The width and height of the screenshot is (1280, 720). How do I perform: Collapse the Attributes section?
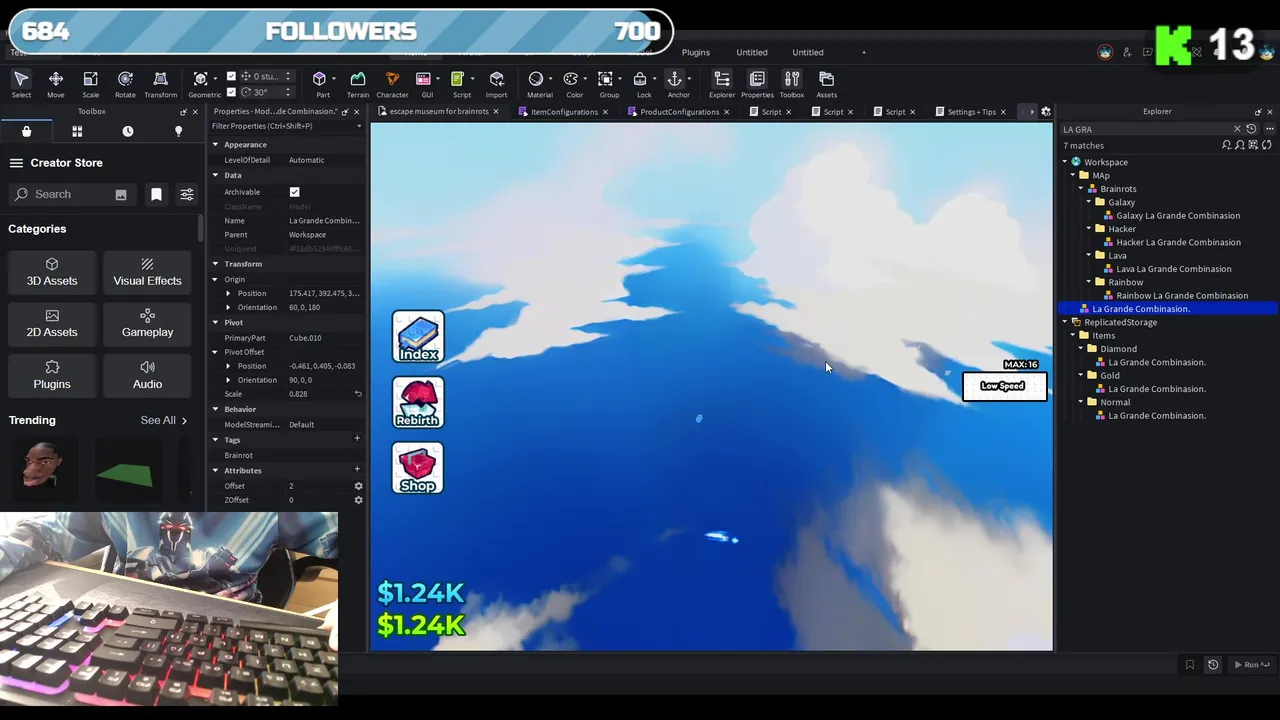tap(215, 470)
